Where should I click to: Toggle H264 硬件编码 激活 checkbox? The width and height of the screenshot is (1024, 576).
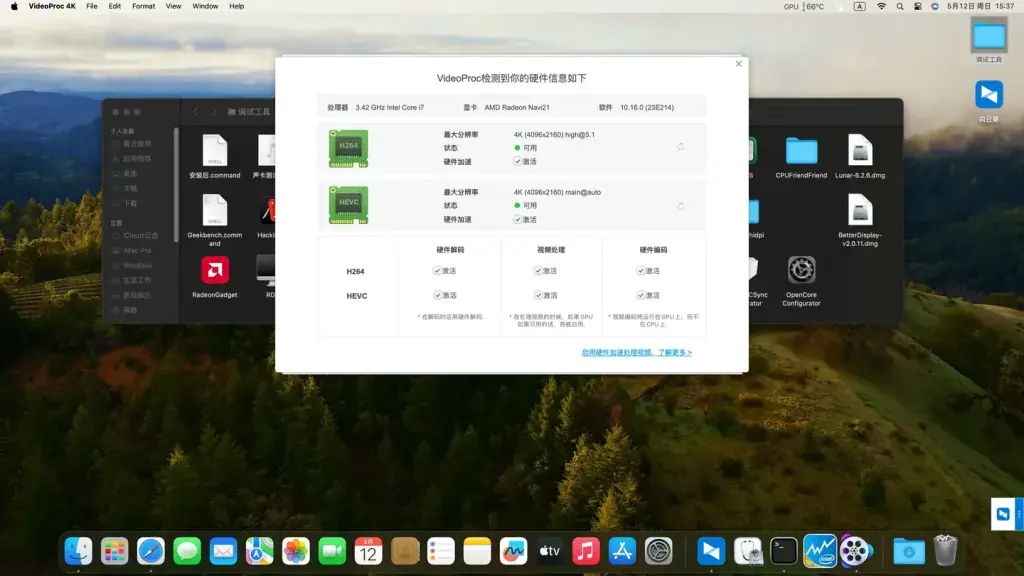coord(641,270)
